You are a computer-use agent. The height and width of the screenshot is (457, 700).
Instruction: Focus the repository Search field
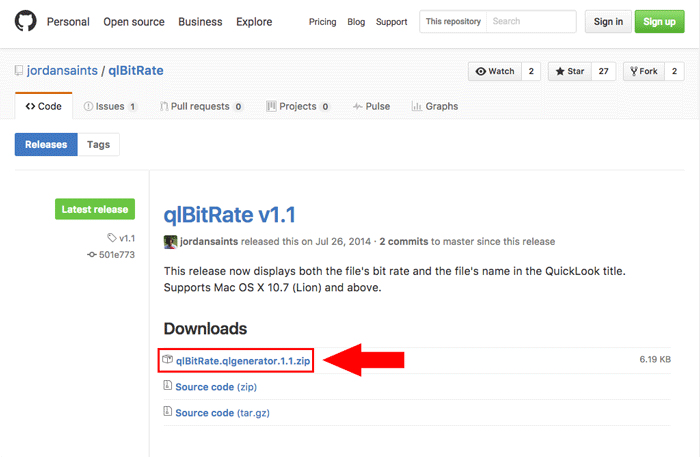tap(531, 21)
